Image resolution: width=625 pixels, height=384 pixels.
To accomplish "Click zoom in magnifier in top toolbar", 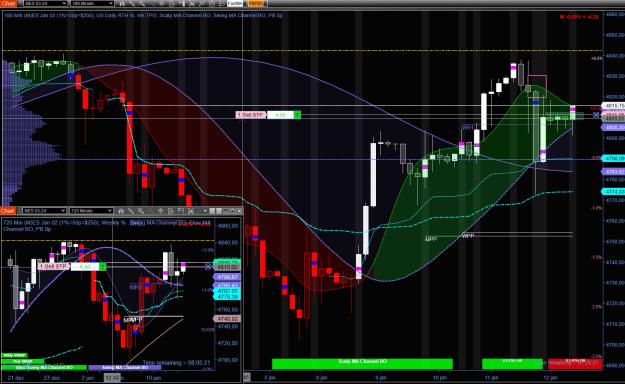I will point(142,4).
